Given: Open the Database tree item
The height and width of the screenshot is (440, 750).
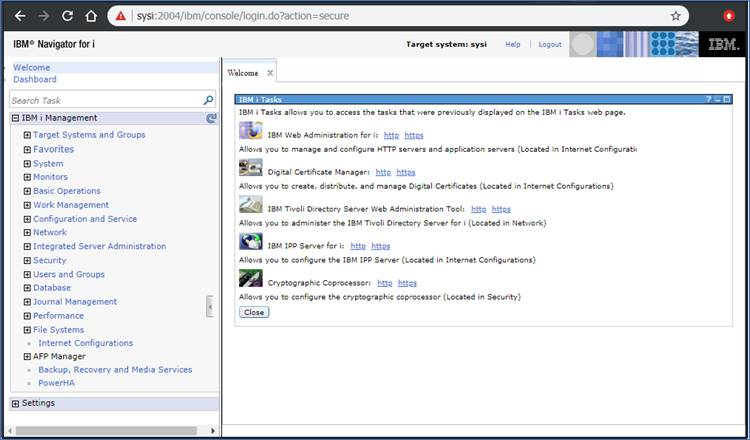Looking at the screenshot, I should click(x=52, y=287).
